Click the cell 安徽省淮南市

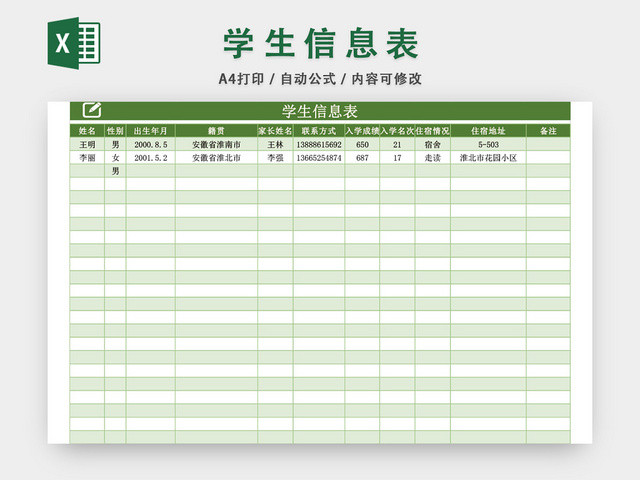[x=216, y=144]
